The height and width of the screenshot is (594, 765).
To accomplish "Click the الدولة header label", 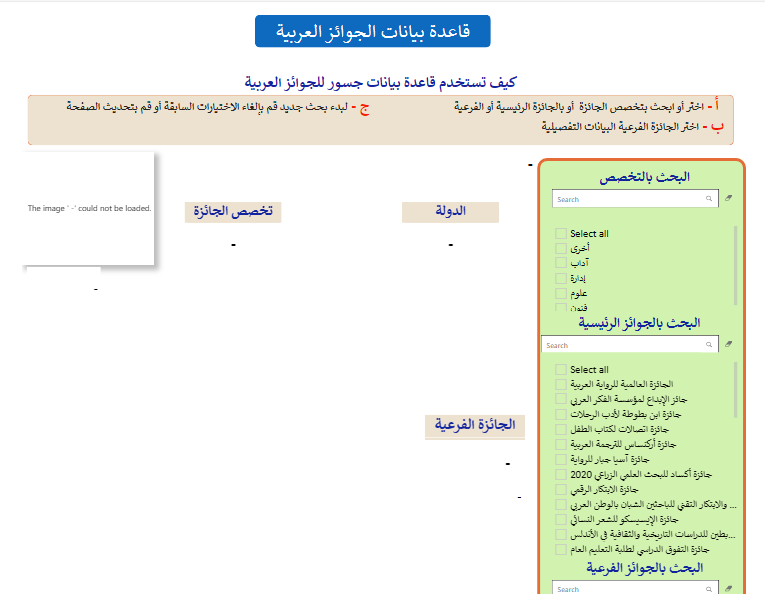I will coord(450,212).
